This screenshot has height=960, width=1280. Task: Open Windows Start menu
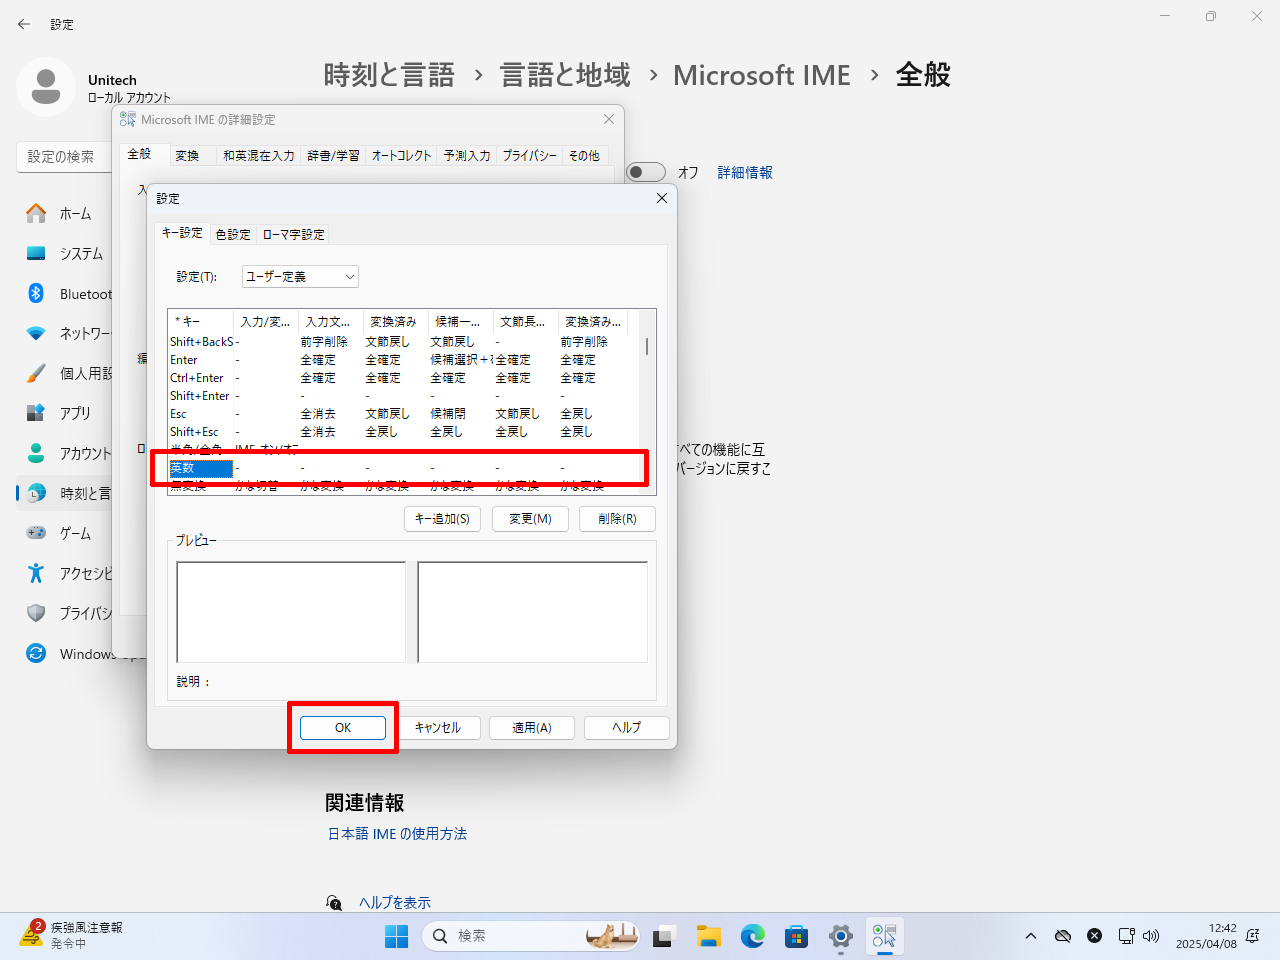click(397, 936)
